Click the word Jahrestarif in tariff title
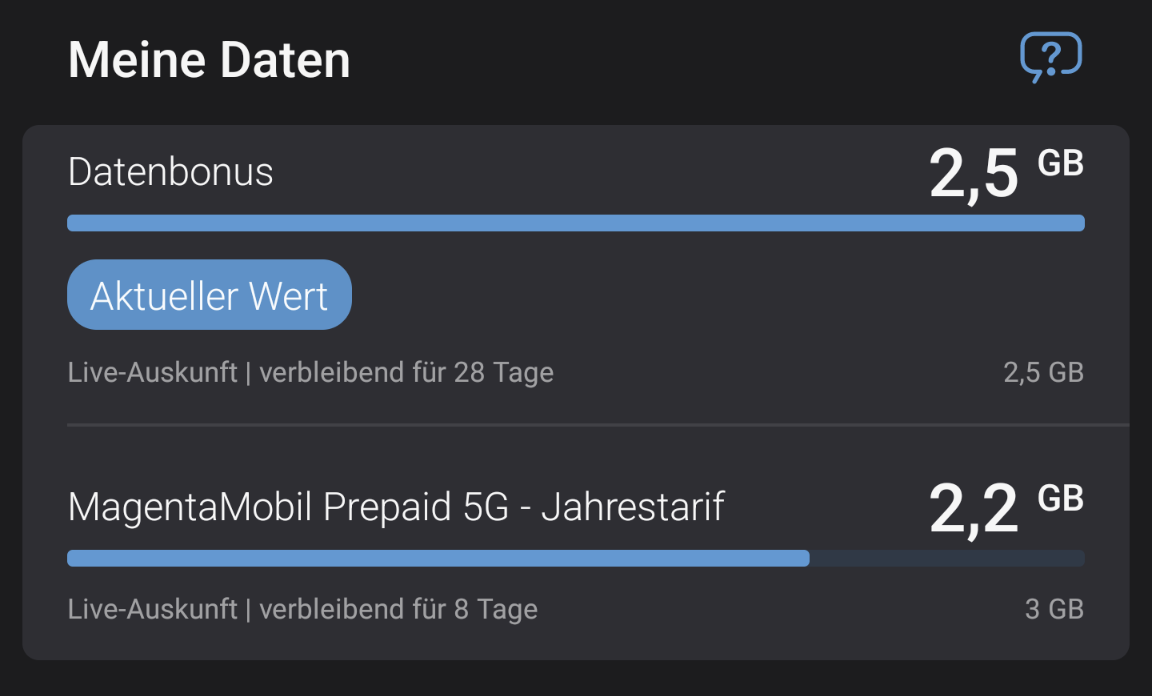1152x696 pixels. (632, 507)
